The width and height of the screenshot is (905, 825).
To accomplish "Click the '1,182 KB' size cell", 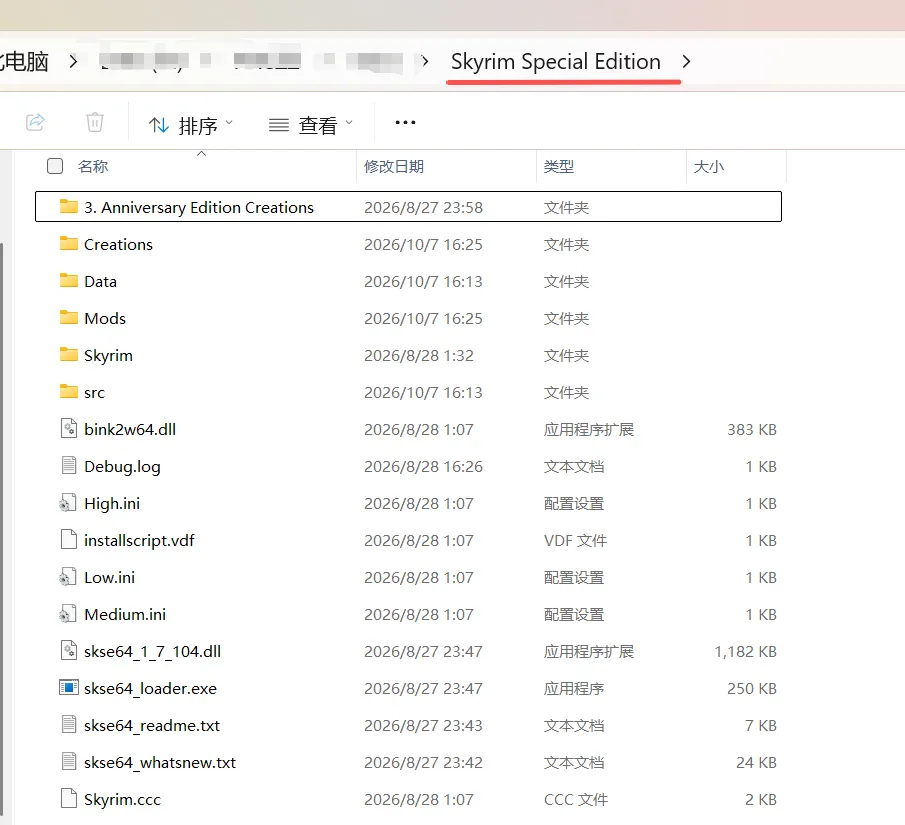I will [x=745, y=652].
